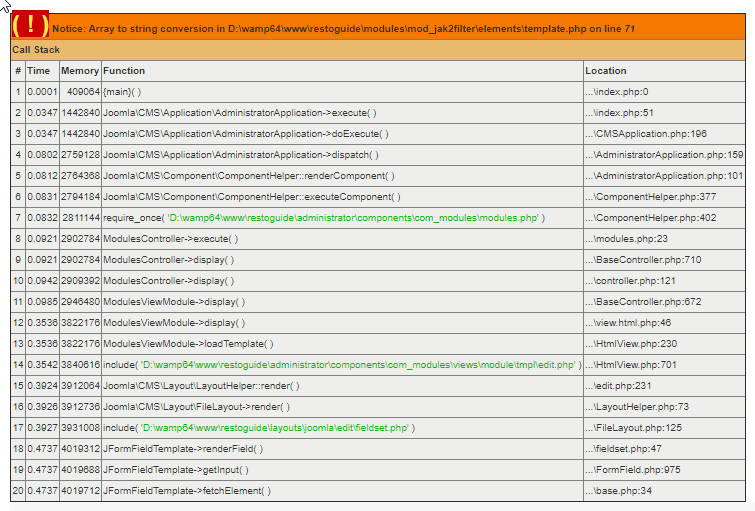Click the Location column header

tap(664, 71)
